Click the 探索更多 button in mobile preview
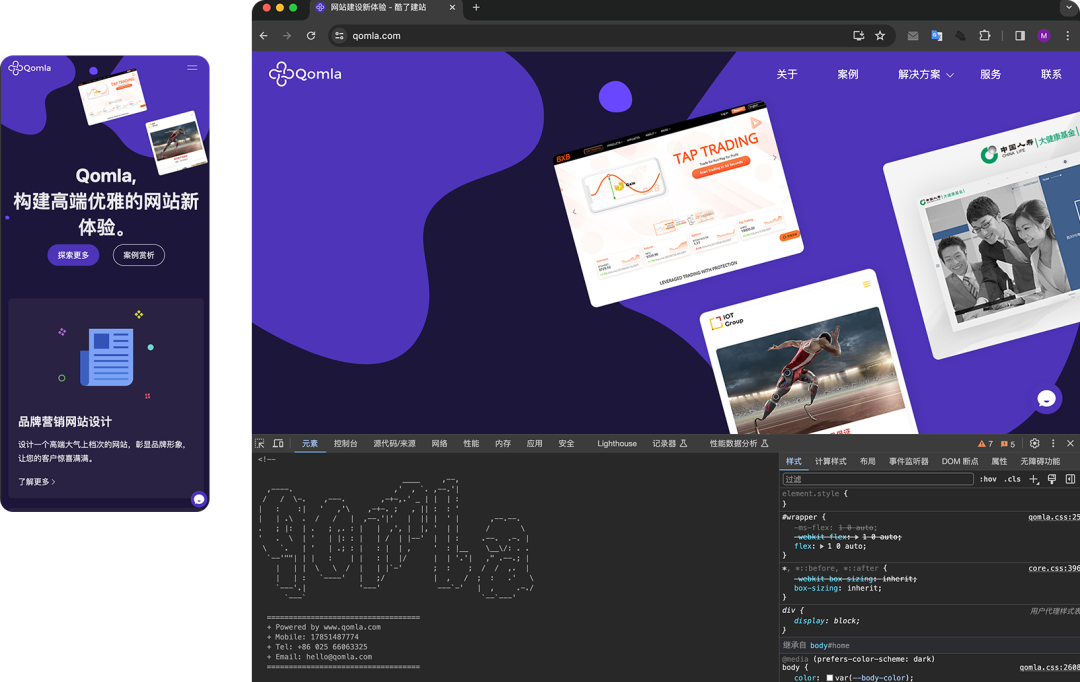The image size is (1080, 682). point(73,255)
